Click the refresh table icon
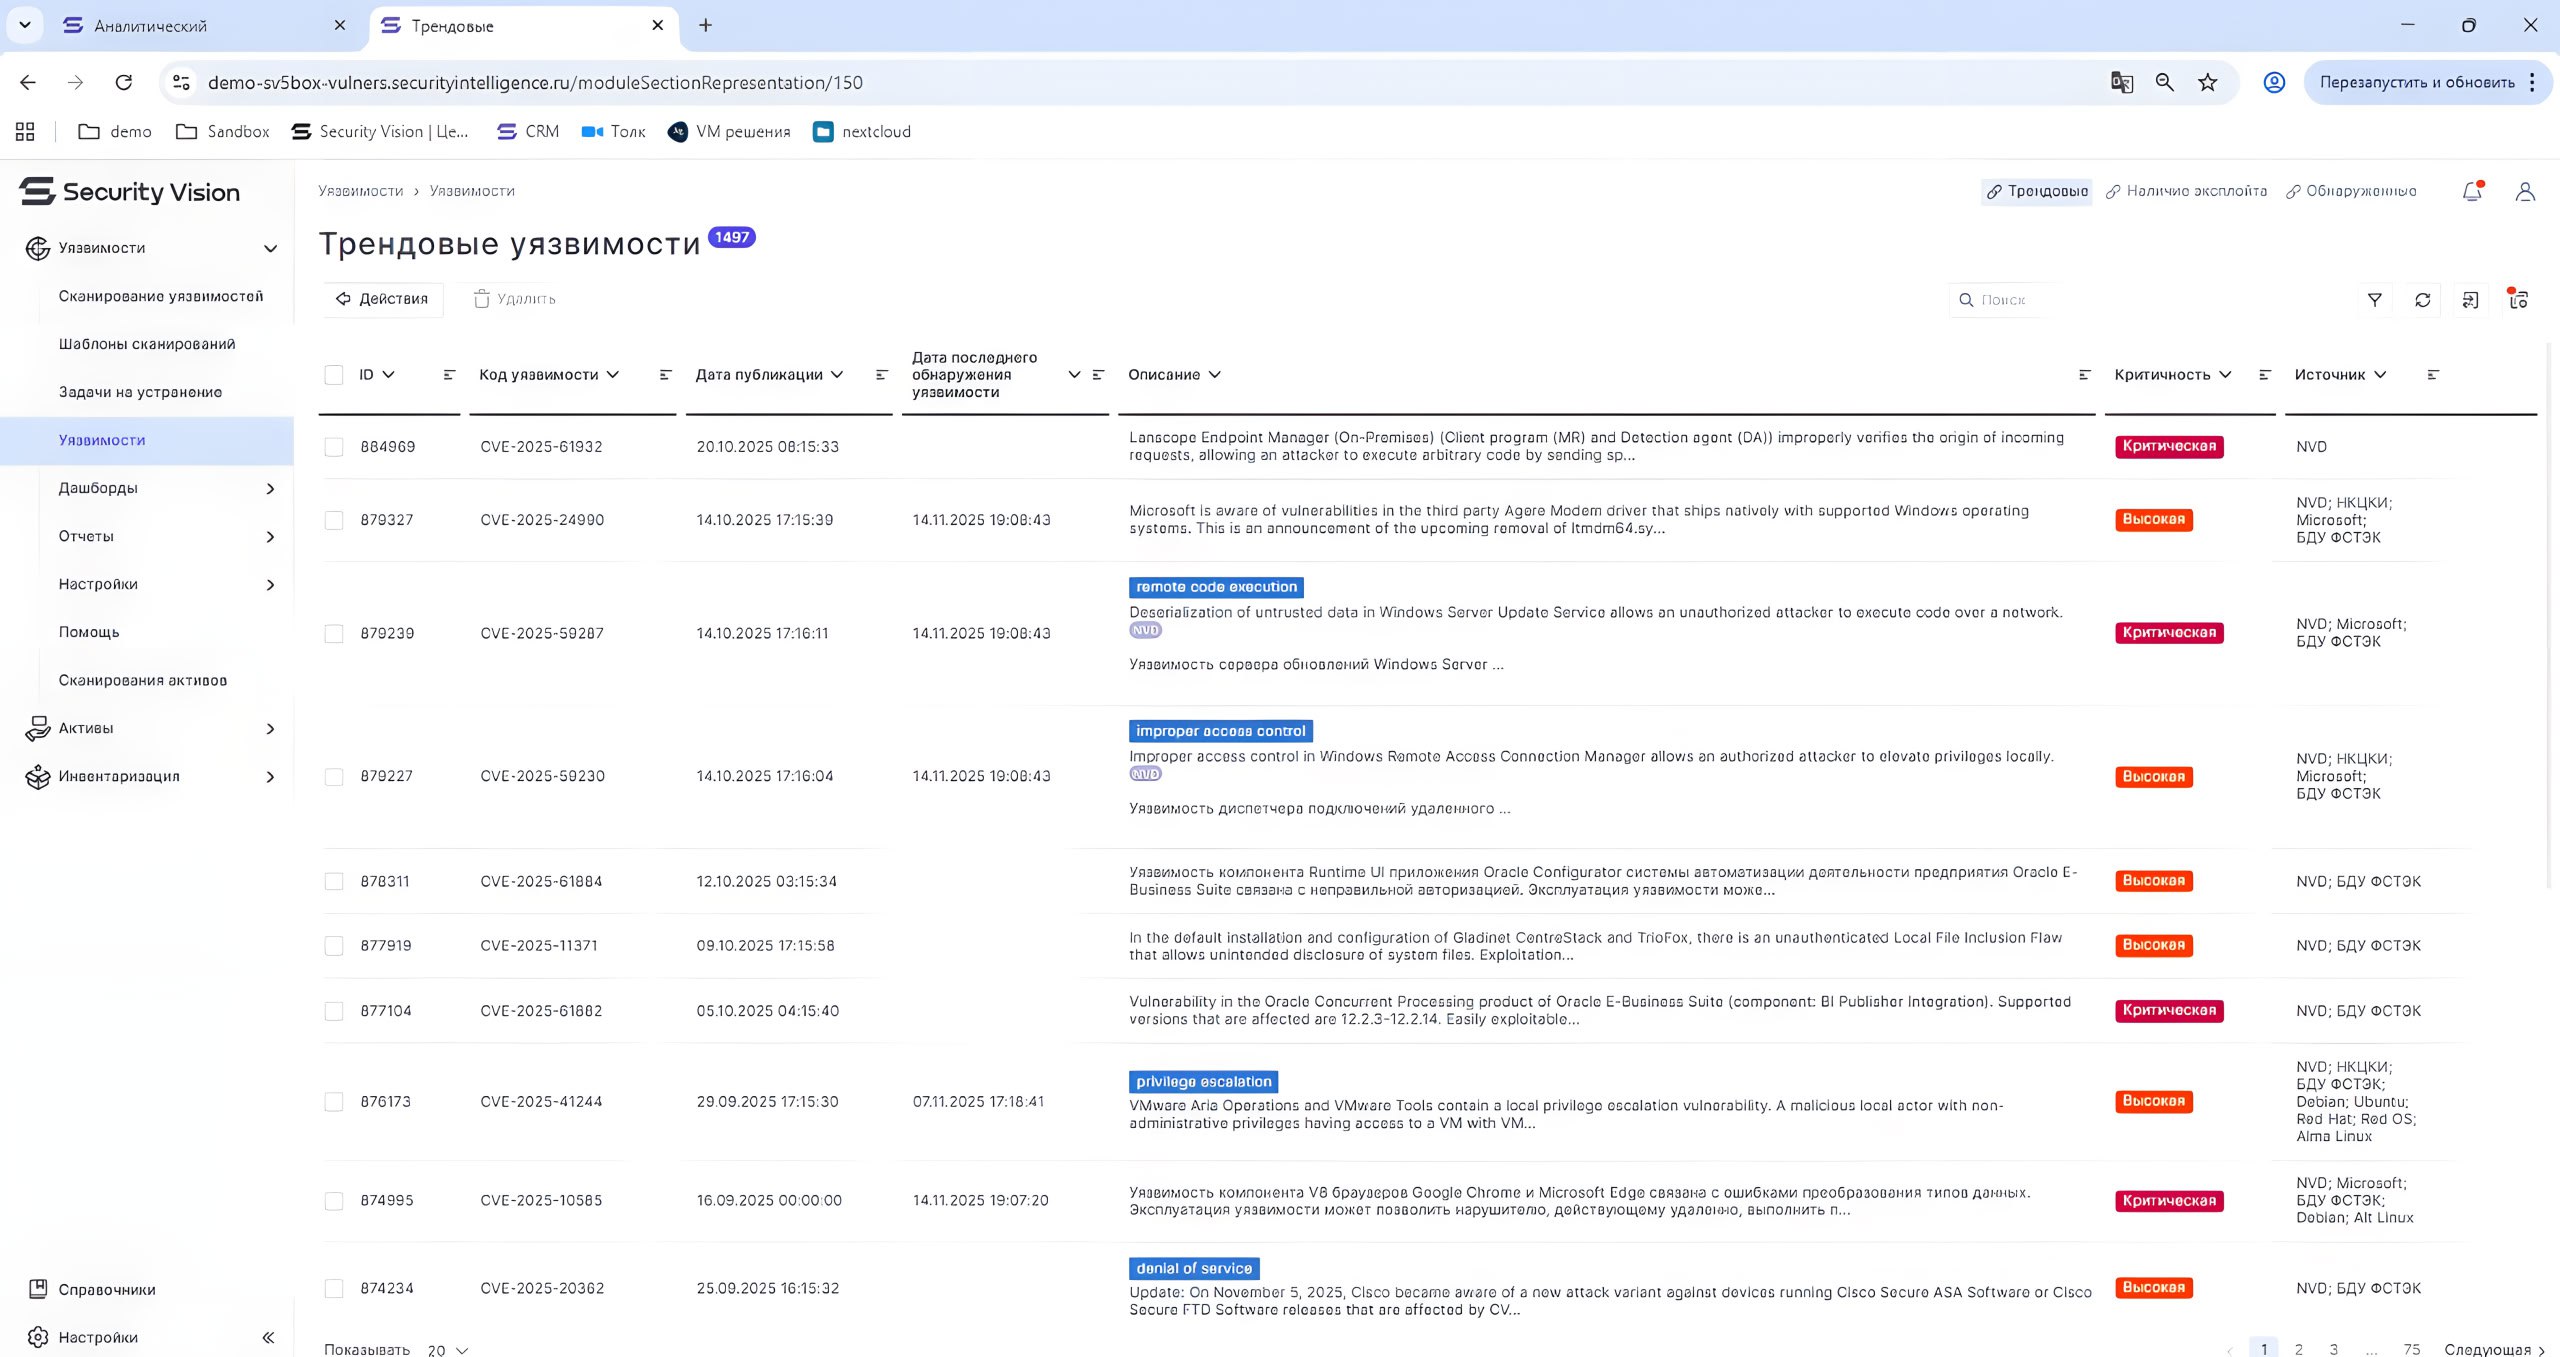Screen dimensions: 2560x1357 click(x=2422, y=300)
